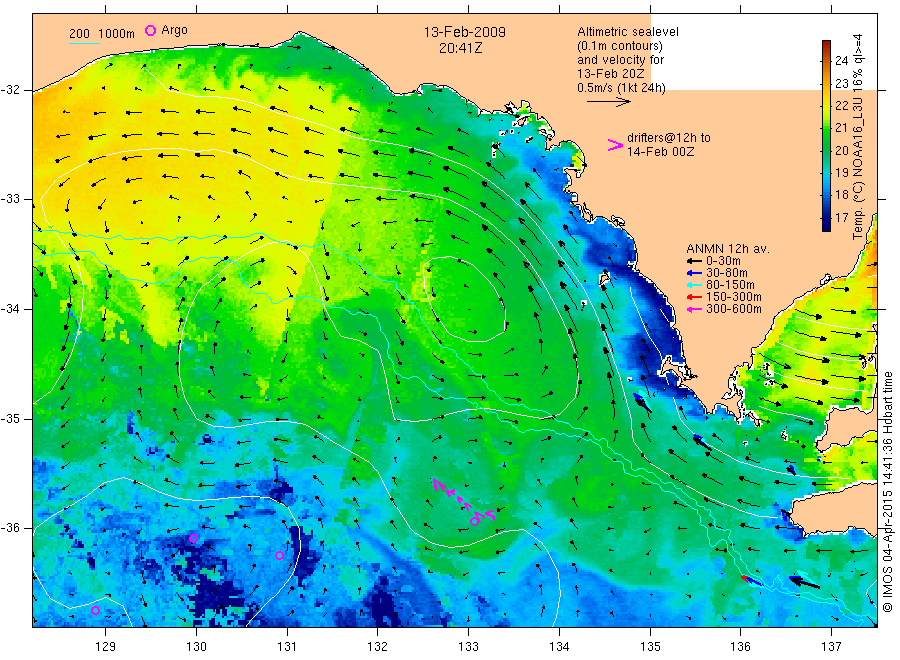Screen dimensions: 900x660
Task: Click the 132 longitude axis label
Action: coord(378,647)
